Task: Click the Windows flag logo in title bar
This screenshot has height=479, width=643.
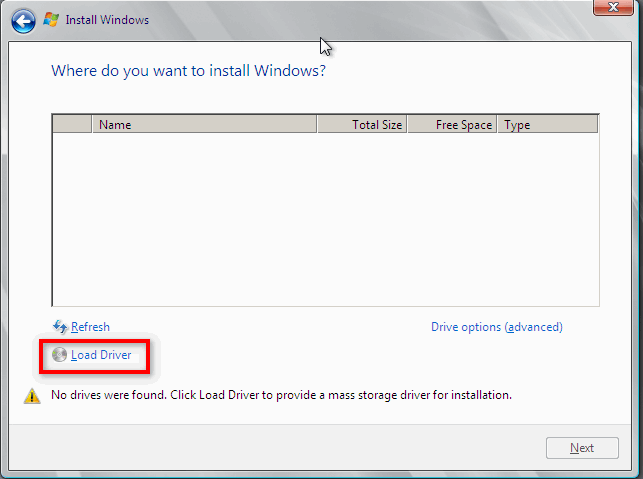Action: click(x=51, y=20)
